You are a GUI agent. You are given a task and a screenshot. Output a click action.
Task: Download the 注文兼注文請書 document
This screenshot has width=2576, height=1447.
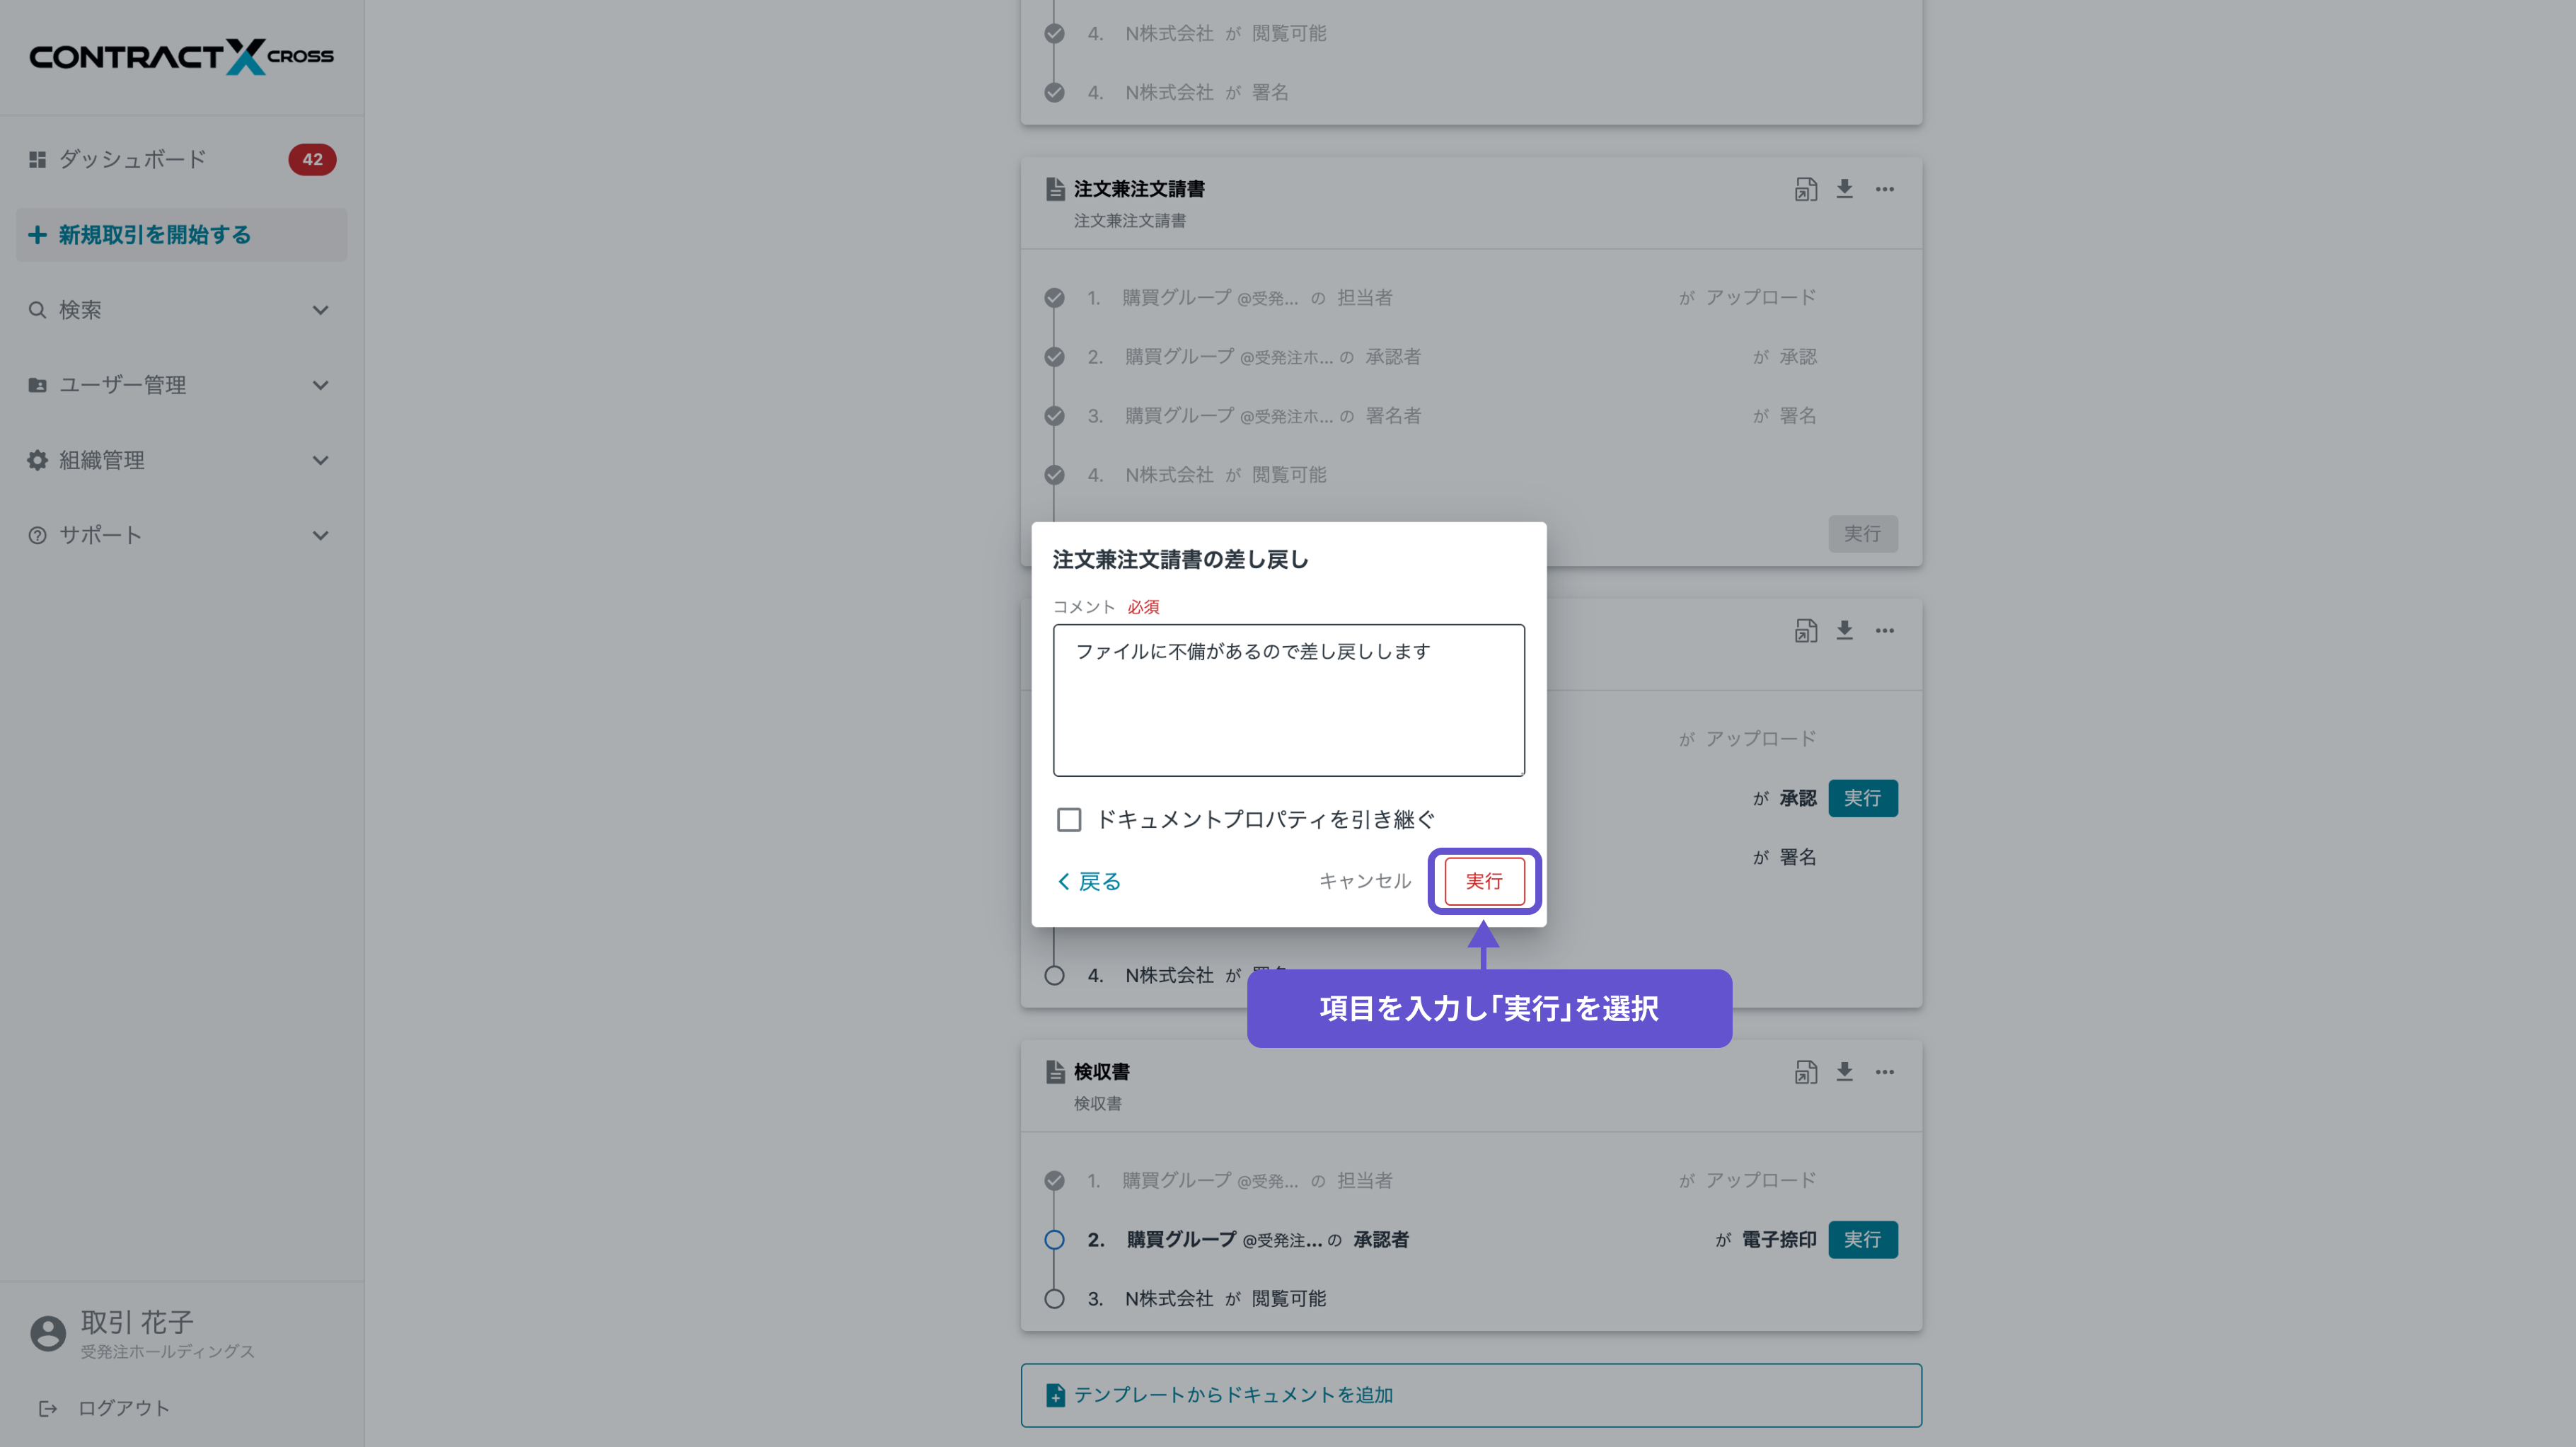pos(1844,189)
